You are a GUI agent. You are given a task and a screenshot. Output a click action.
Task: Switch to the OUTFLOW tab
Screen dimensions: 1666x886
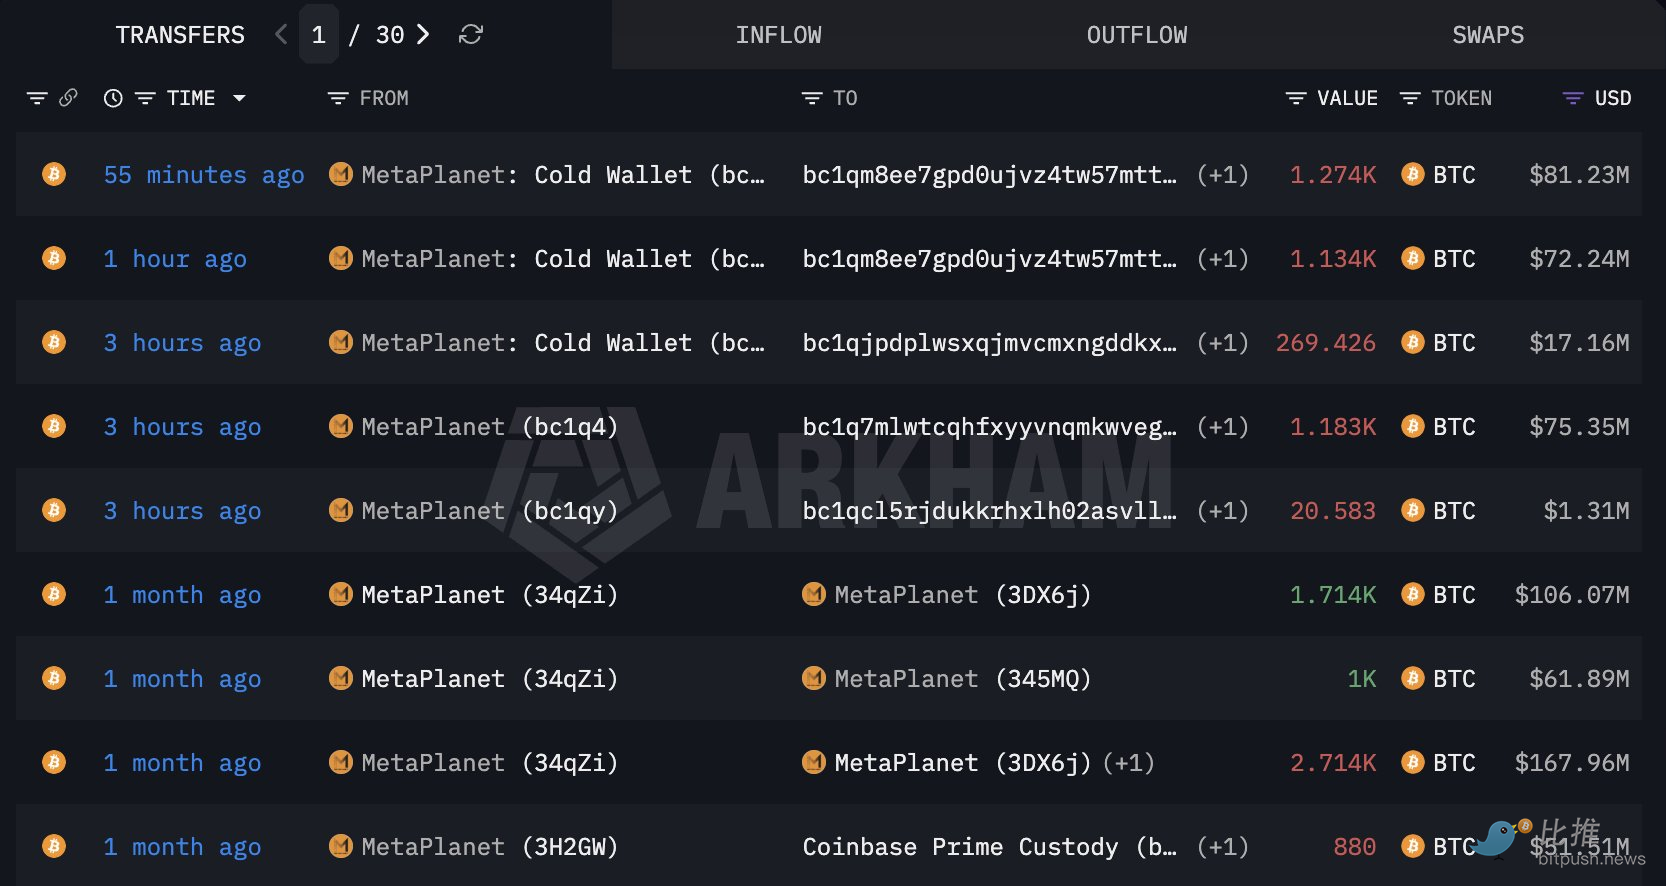coord(1137,35)
